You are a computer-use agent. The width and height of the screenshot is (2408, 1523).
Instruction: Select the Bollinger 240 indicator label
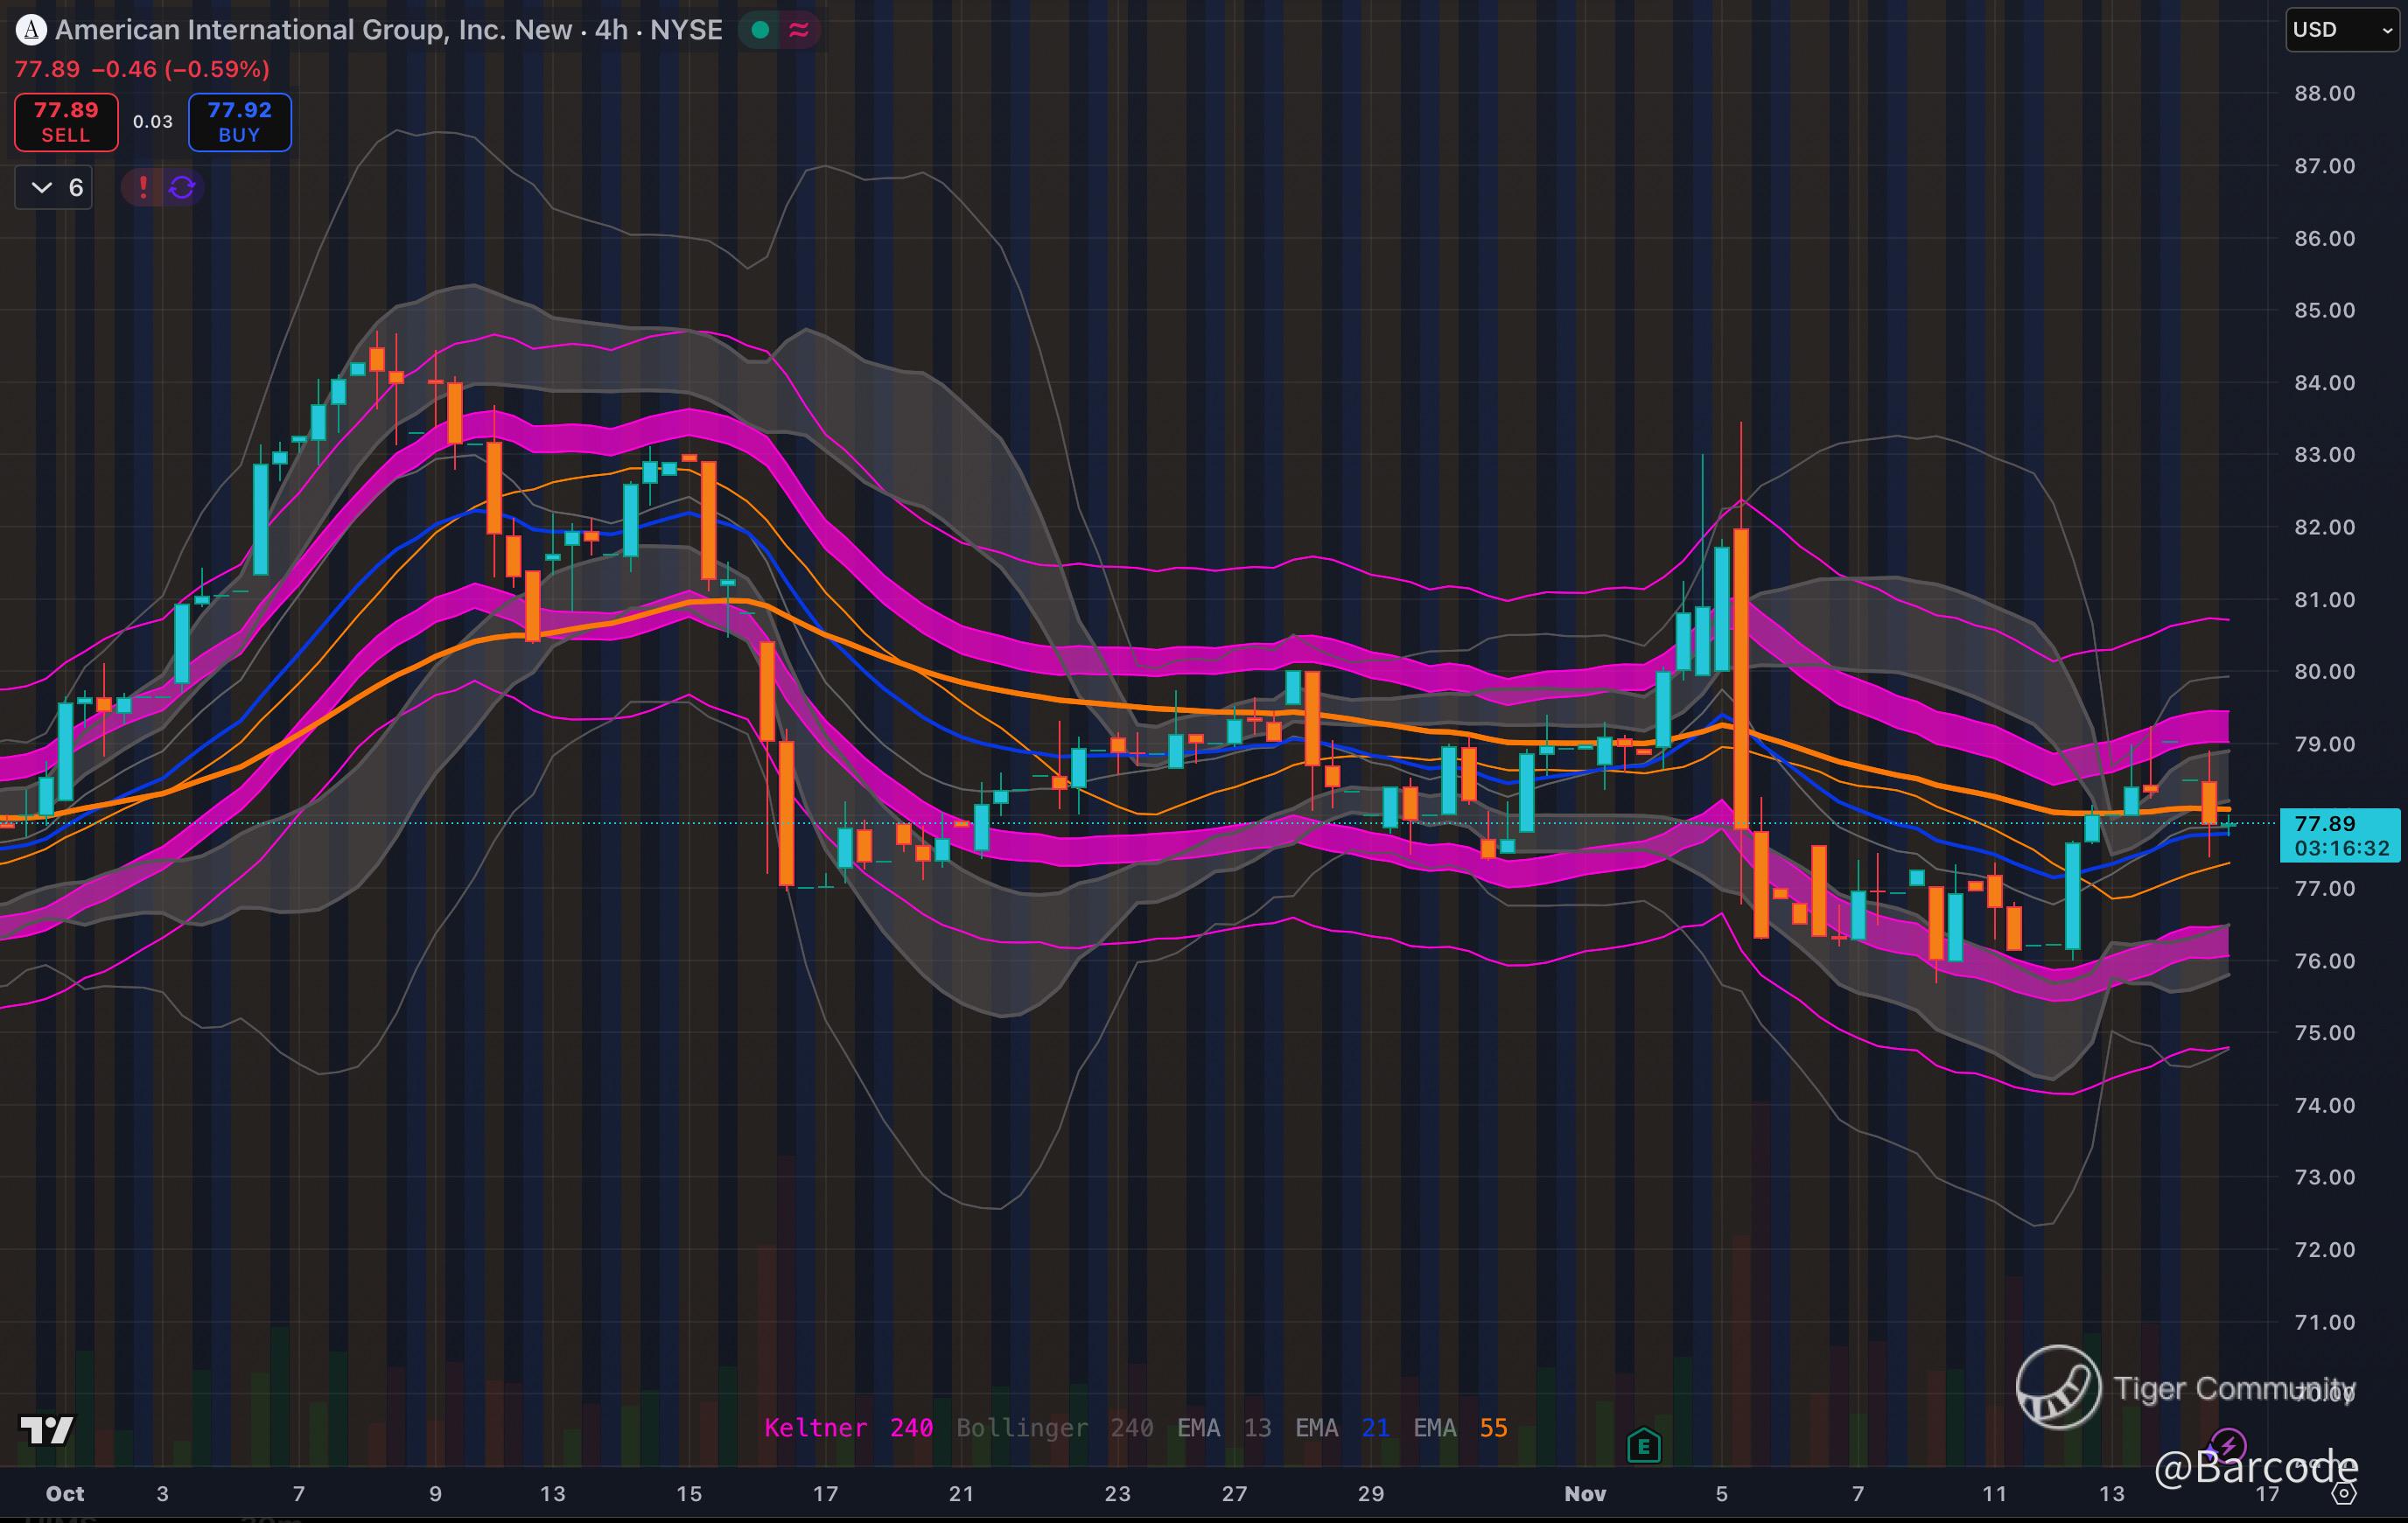point(1054,1427)
